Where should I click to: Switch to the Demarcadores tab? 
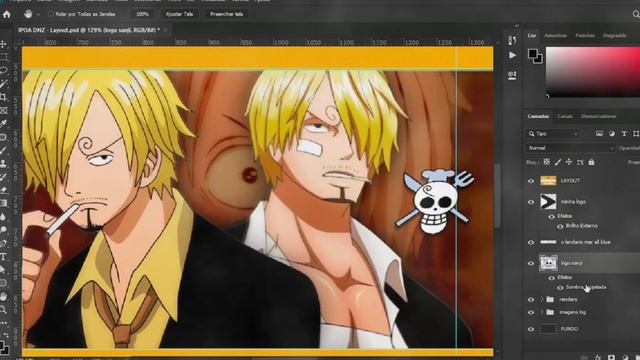point(599,116)
